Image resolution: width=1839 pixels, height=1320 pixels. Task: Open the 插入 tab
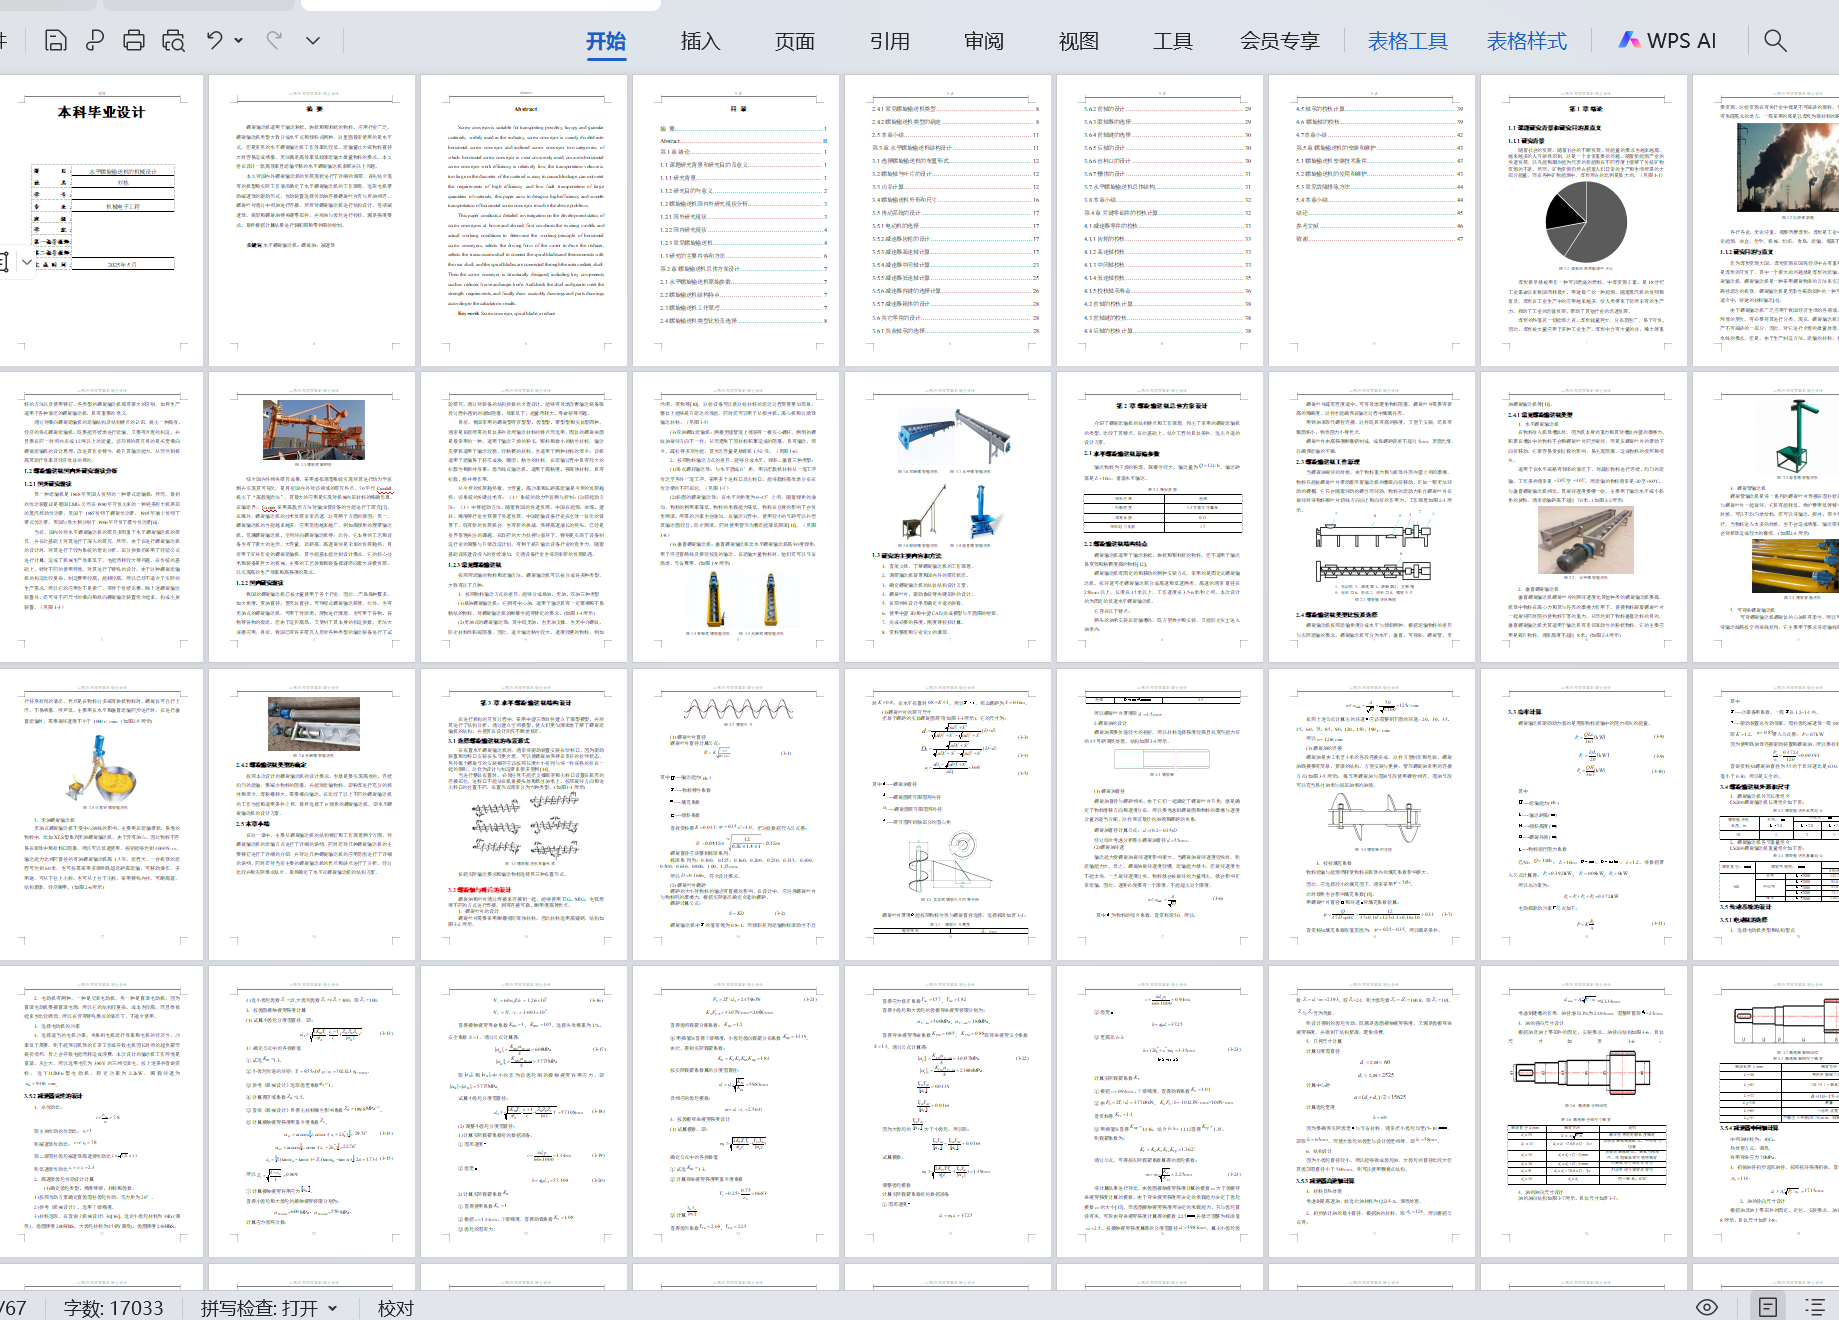point(700,41)
